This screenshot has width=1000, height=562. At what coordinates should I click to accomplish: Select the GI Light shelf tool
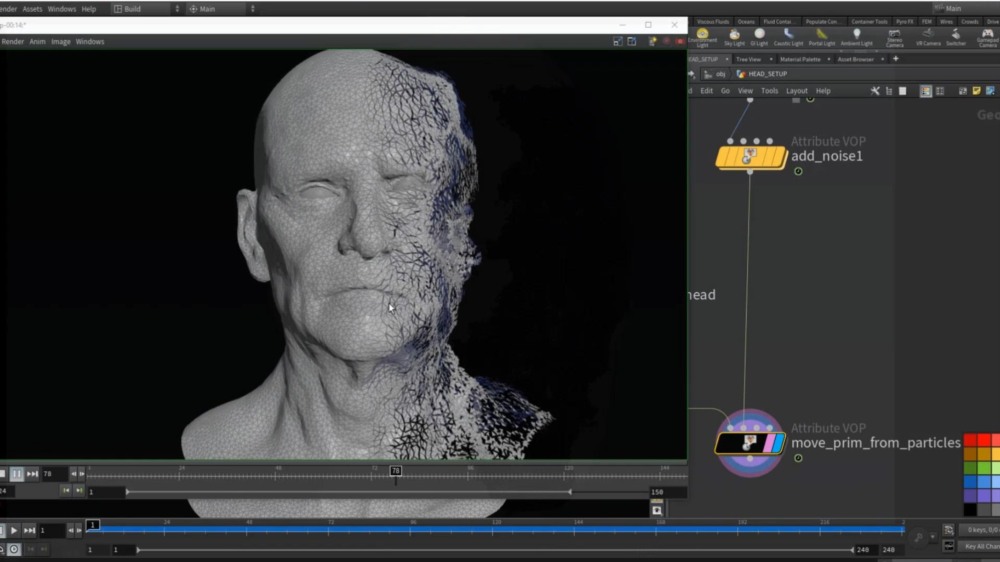click(759, 37)
